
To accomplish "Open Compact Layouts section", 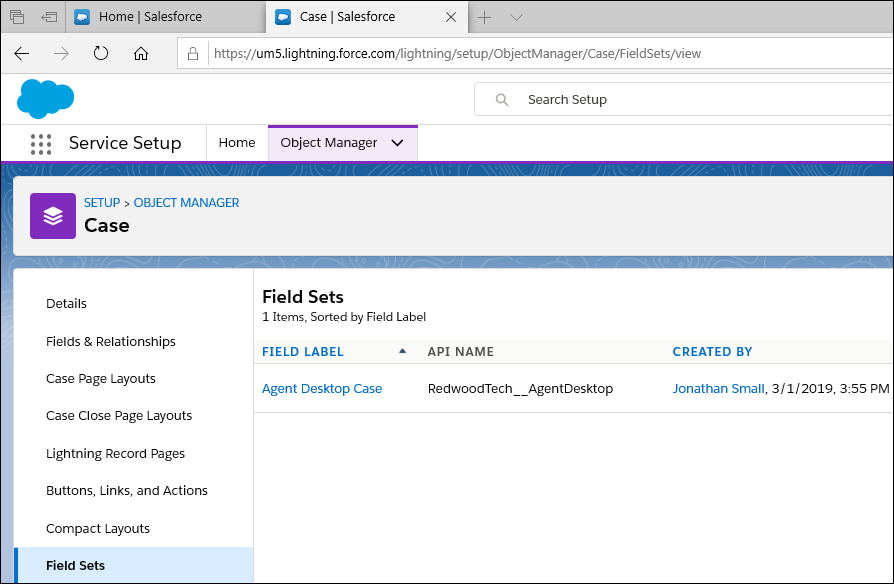I will click(x=98, y=529).
